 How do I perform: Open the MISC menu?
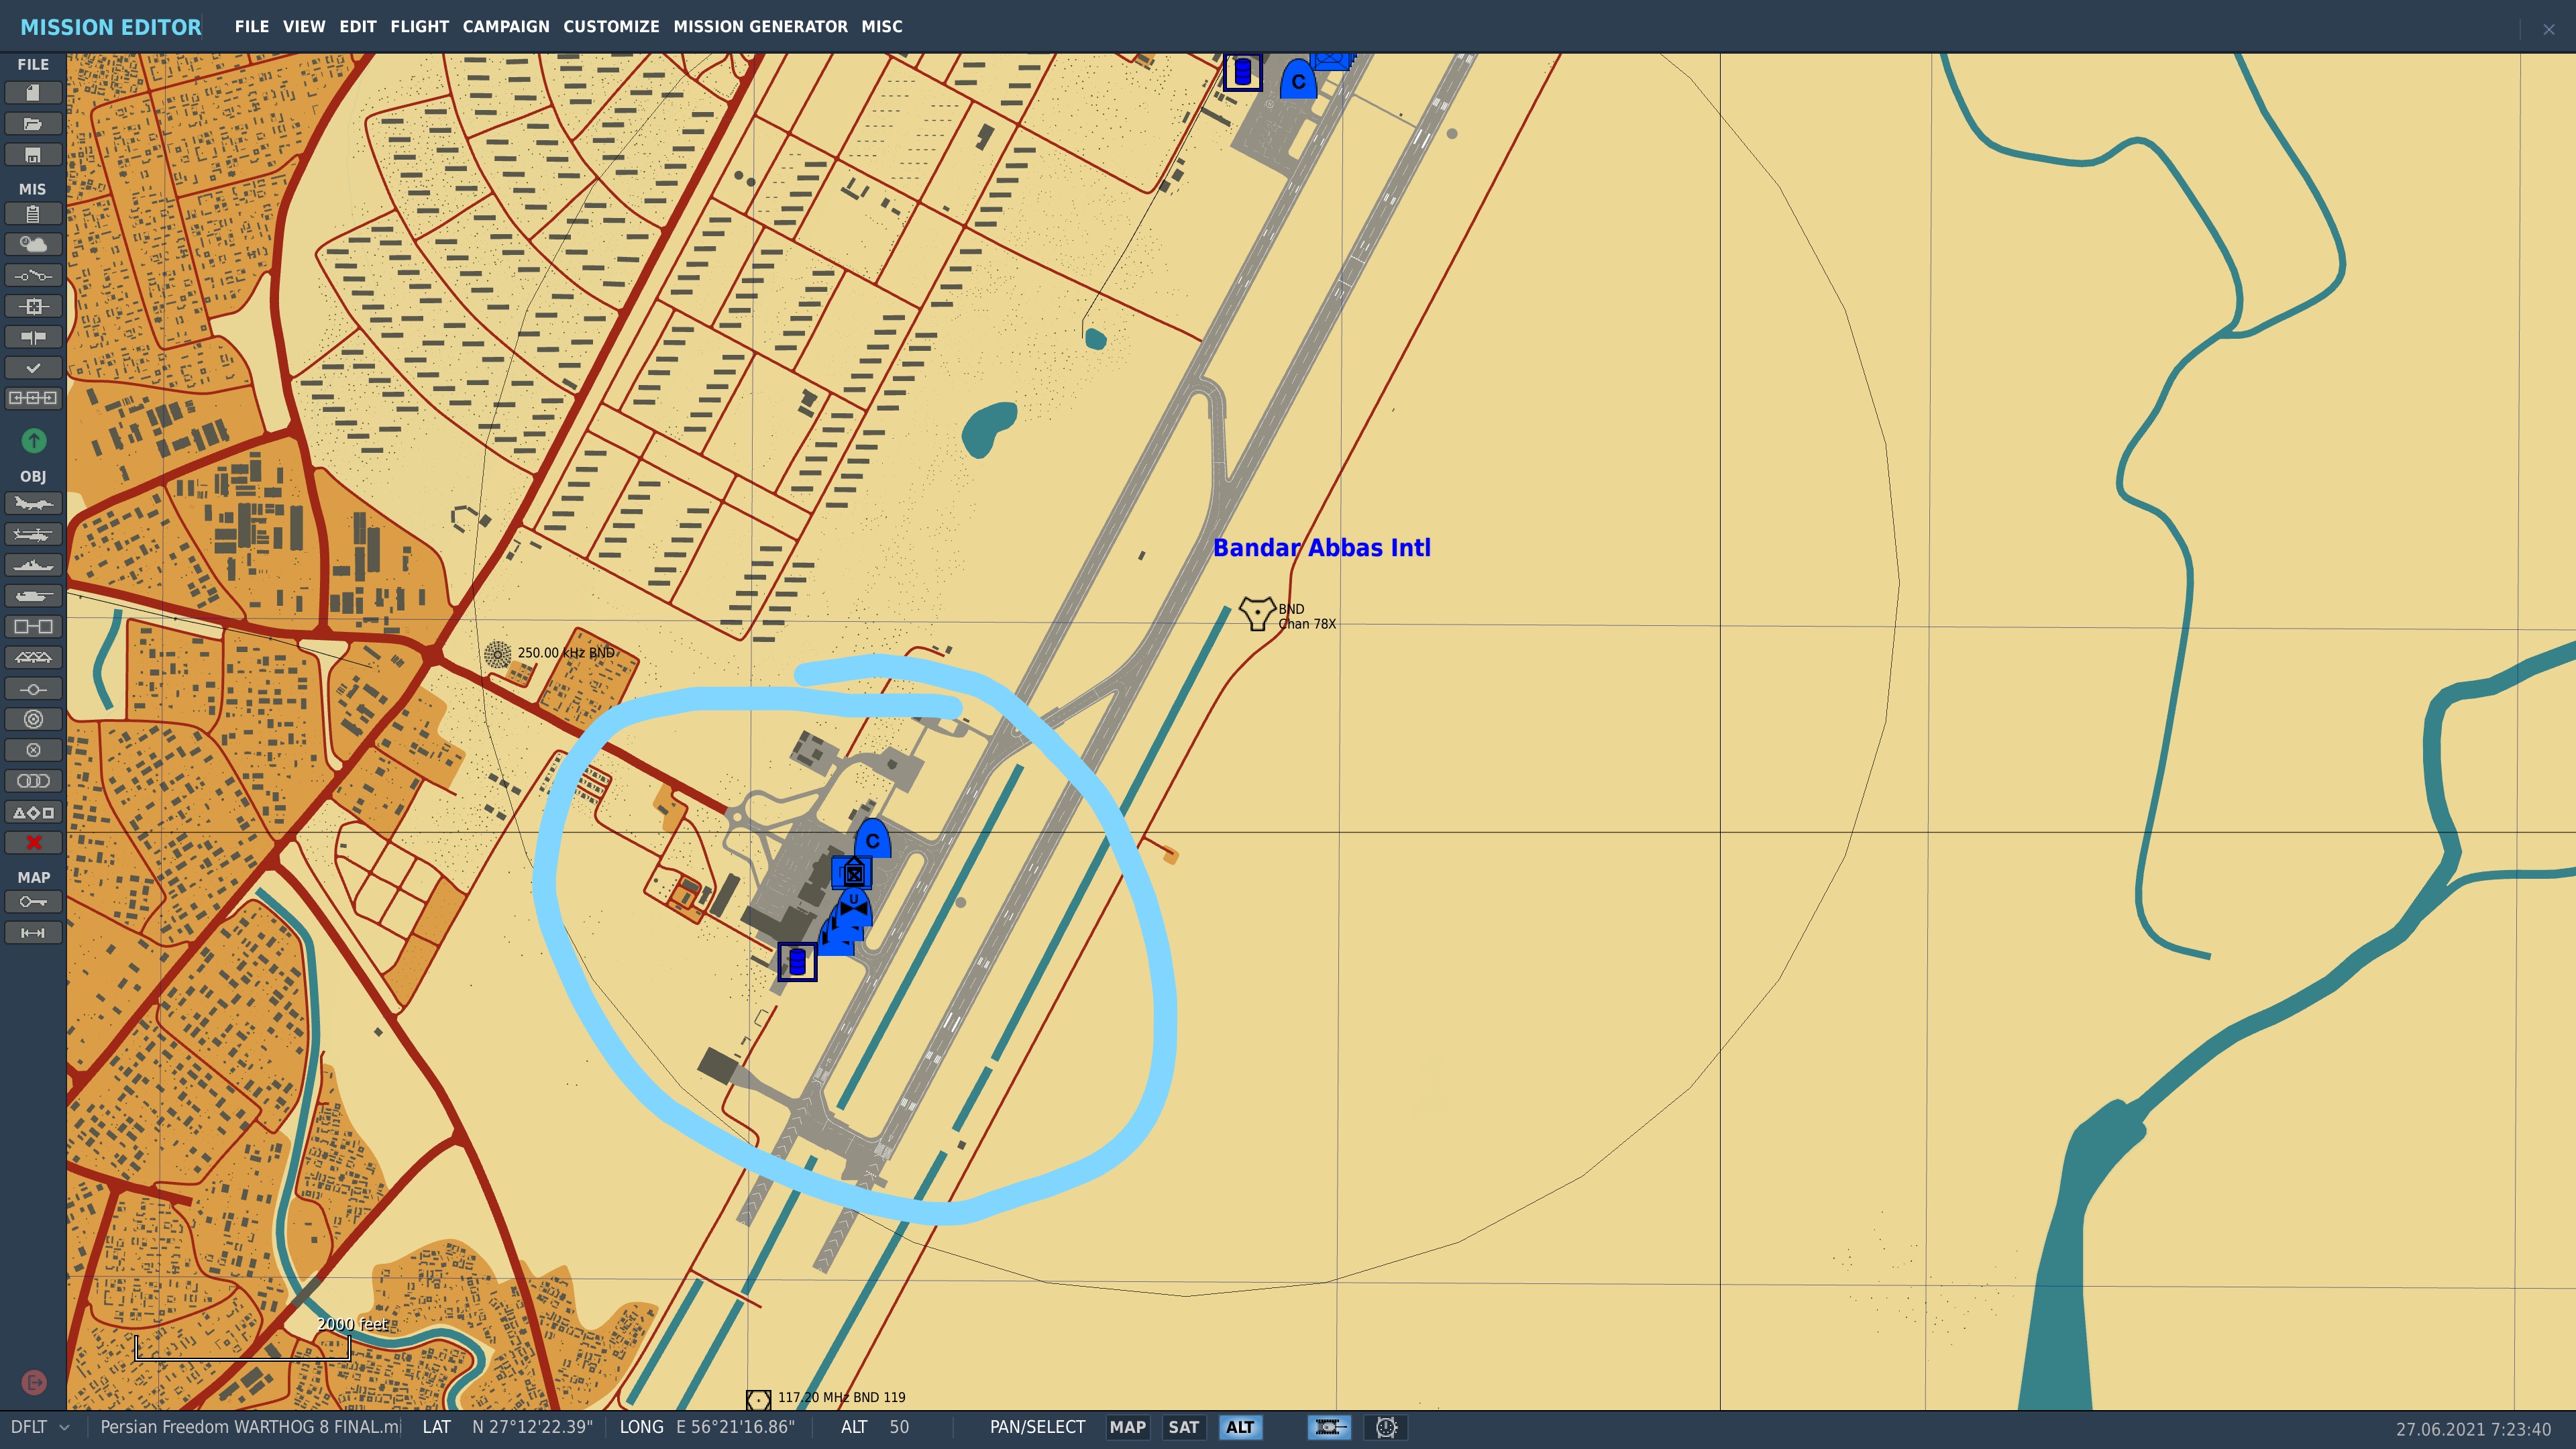(882, 27)
